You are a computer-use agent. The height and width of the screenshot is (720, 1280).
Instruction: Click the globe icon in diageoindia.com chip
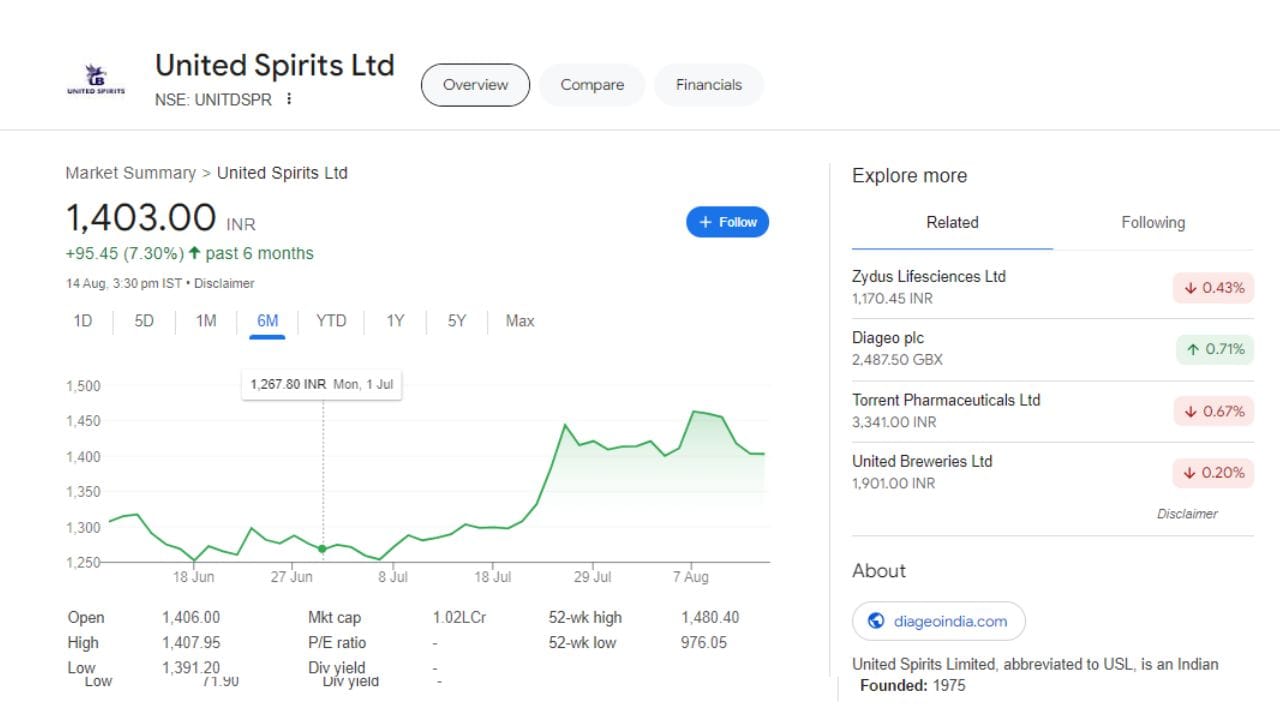[x=876, y=621]
